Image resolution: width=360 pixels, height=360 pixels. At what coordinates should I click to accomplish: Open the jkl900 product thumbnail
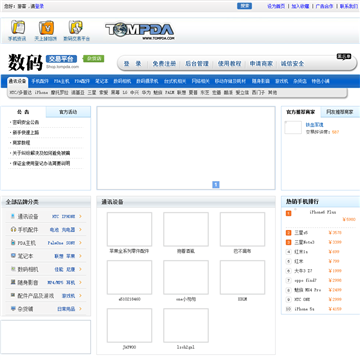tap(129, 325)
